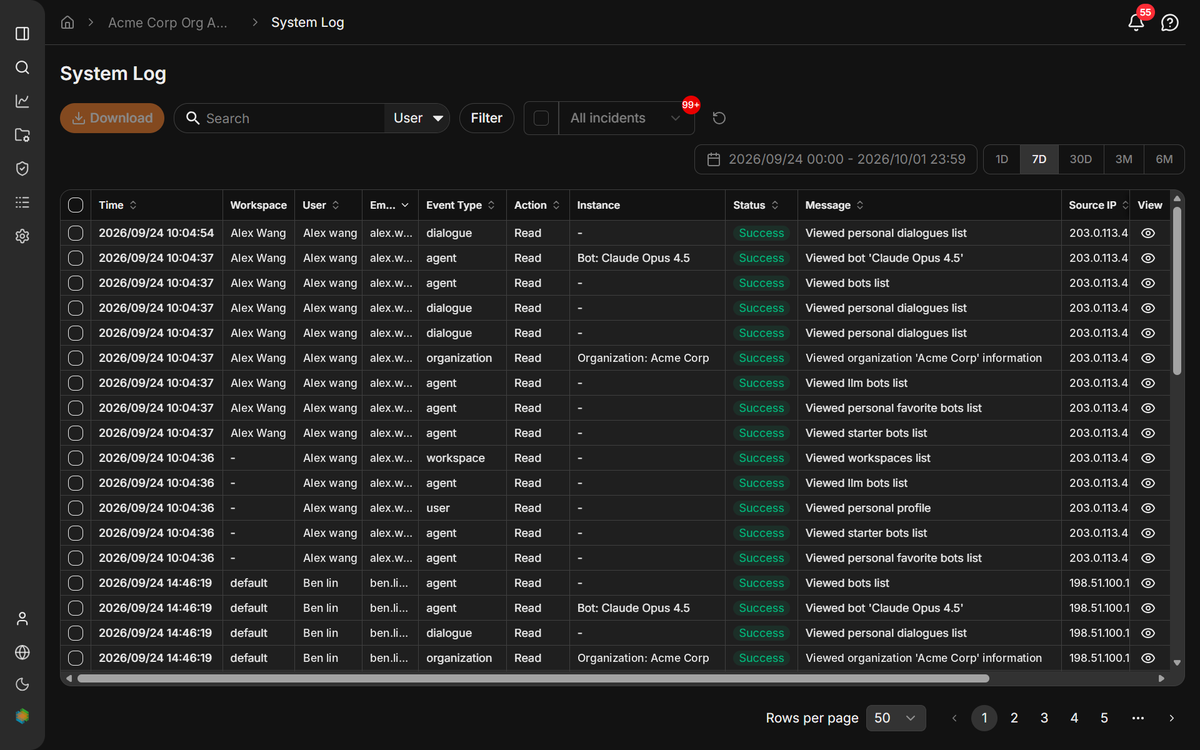Click the horizontal table scrollbar

[x=533, y=678]
